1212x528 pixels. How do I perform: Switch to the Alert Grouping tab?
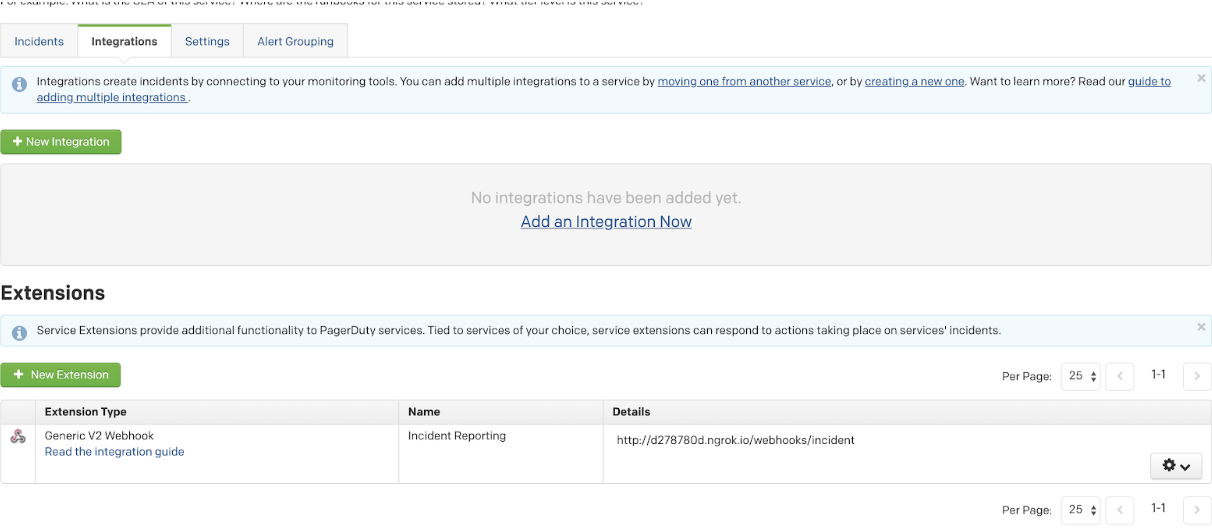[x=296, y=41]
